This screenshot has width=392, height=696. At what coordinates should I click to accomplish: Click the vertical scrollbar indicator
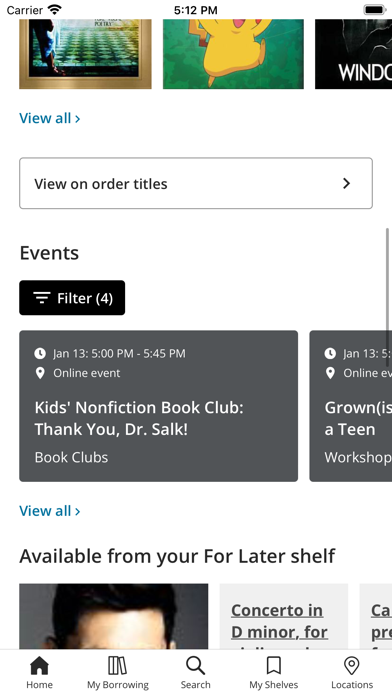[x=388, y=291]
